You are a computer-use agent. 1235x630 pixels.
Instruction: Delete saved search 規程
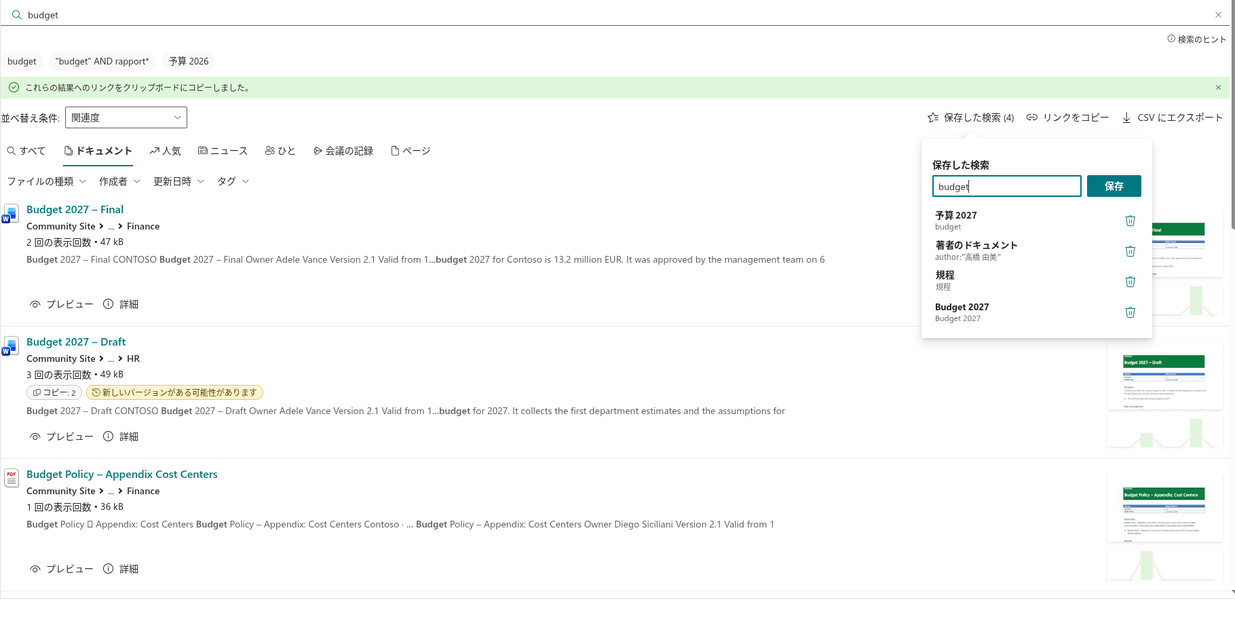pos(1130,281)
